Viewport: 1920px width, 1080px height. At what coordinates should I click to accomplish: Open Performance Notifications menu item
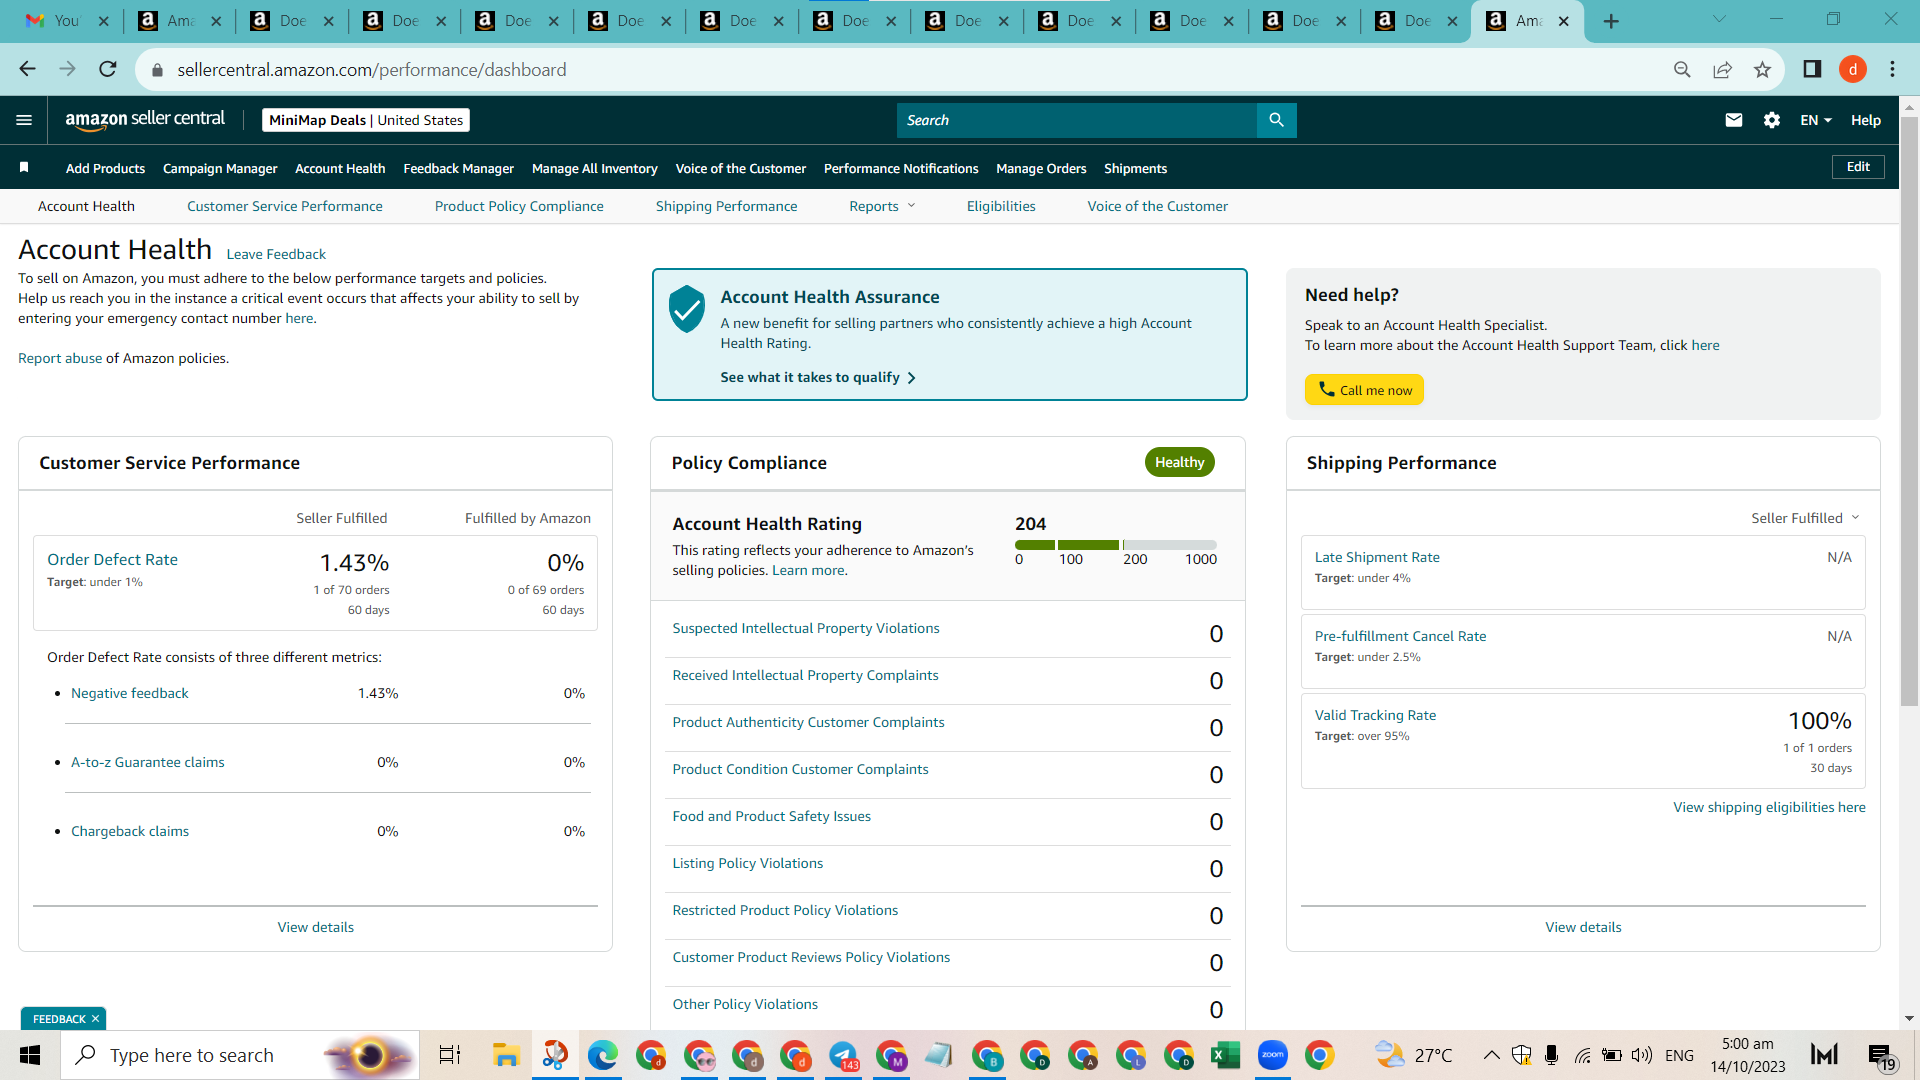click(x=901, y=168)
